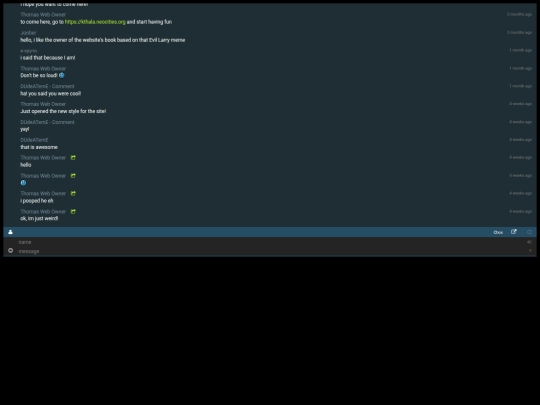Select username Joober
The image size is (540, 405).
(x=28, y=33)
